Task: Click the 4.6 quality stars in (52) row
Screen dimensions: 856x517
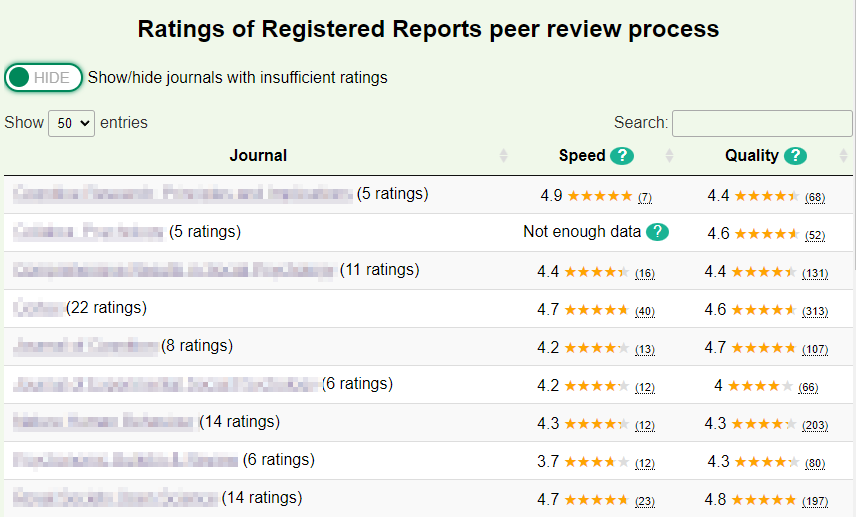Action: pyautogui.click(x=767, y=234)
